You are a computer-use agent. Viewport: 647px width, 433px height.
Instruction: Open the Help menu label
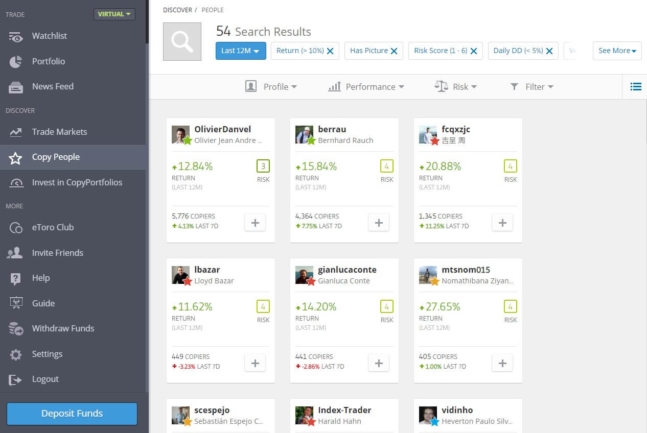pyautogui.click(x=41, y=278)
